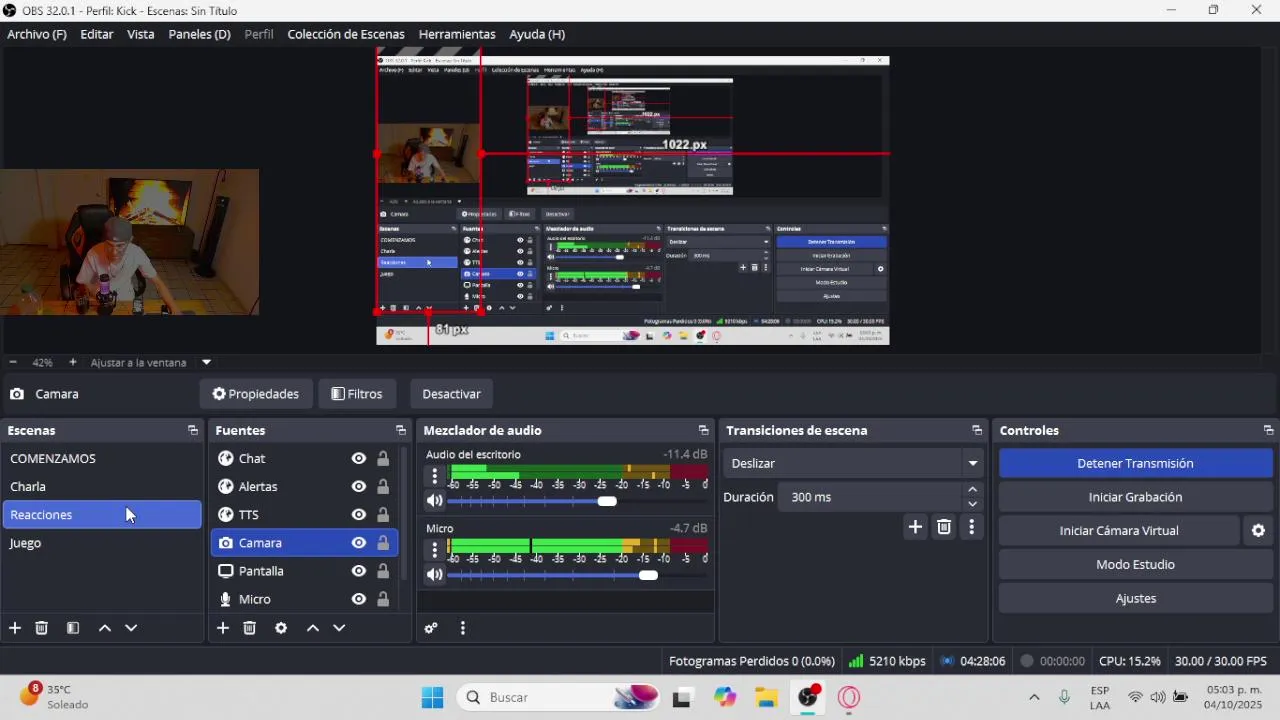The width and height of the screenshot is (1280, 720).
Task: Open Herramientas menu
Action: pos(457,34)
